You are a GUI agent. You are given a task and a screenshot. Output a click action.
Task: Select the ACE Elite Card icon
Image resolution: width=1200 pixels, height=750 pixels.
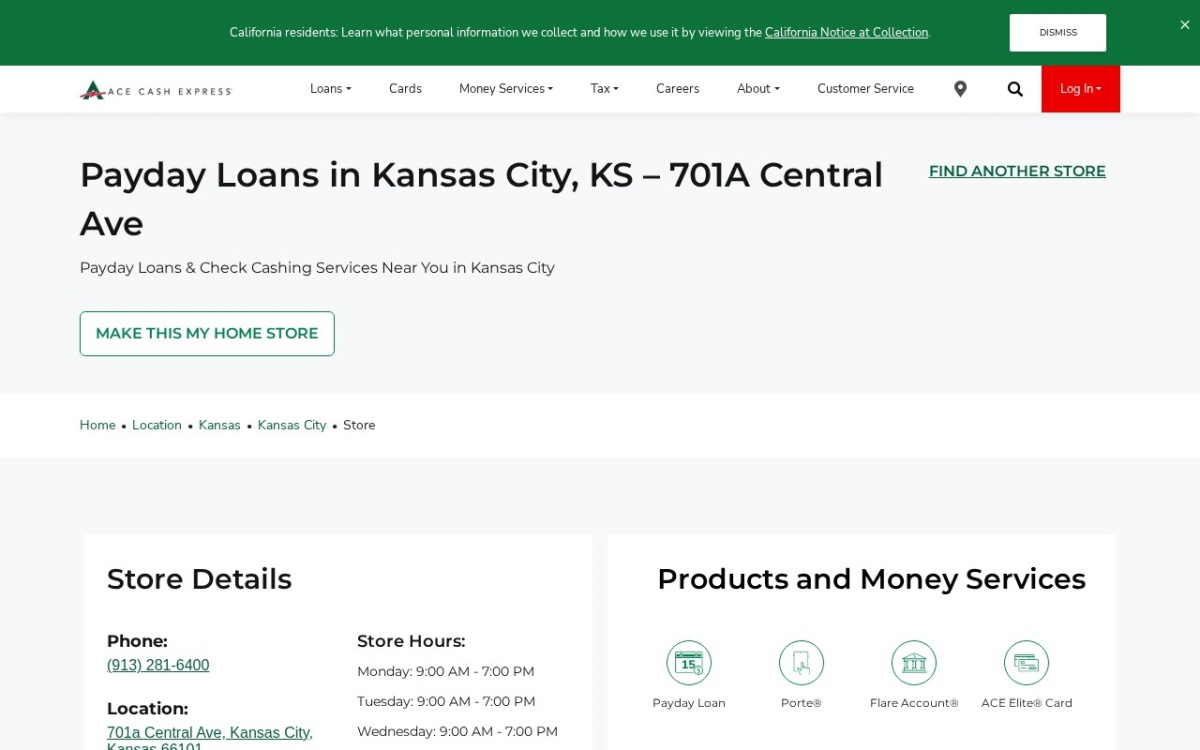pyautogui.click(x=1026, y=663)
